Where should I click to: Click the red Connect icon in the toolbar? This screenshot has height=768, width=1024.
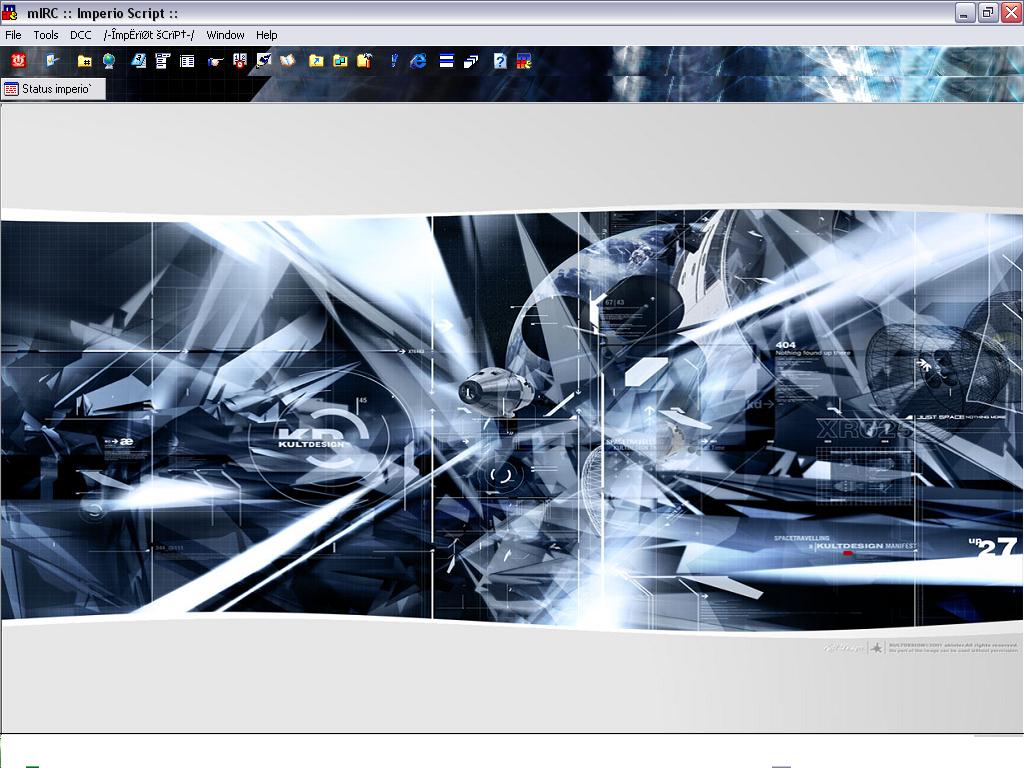coord(18,61)
